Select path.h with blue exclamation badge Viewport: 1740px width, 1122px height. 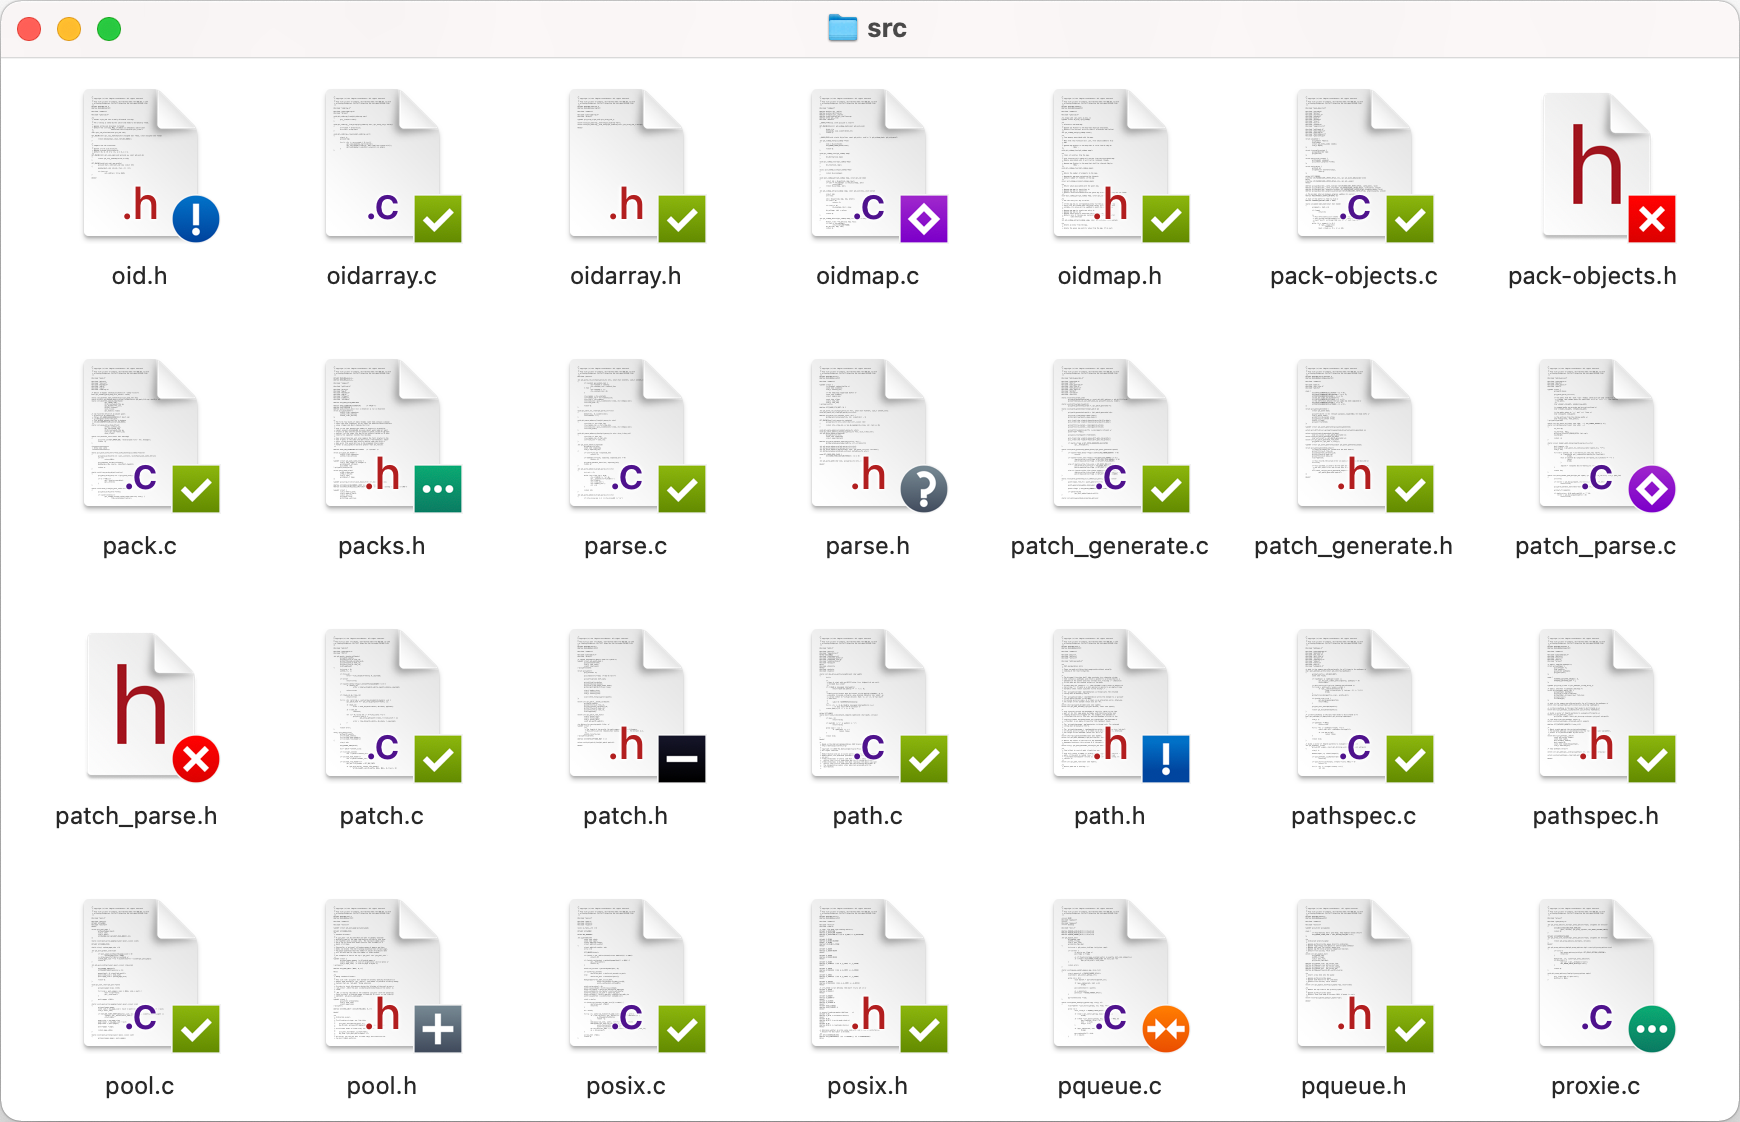(1110, 706)
